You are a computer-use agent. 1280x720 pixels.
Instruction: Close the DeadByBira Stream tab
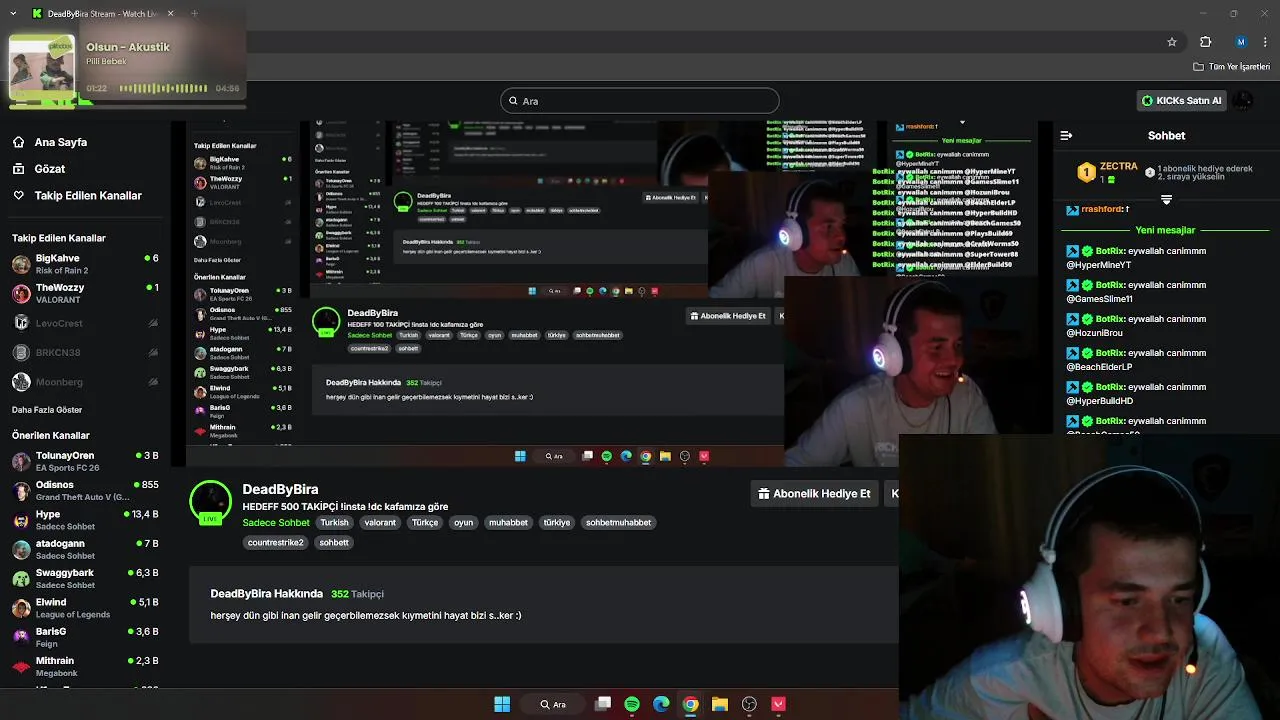(x=171, y=14)
